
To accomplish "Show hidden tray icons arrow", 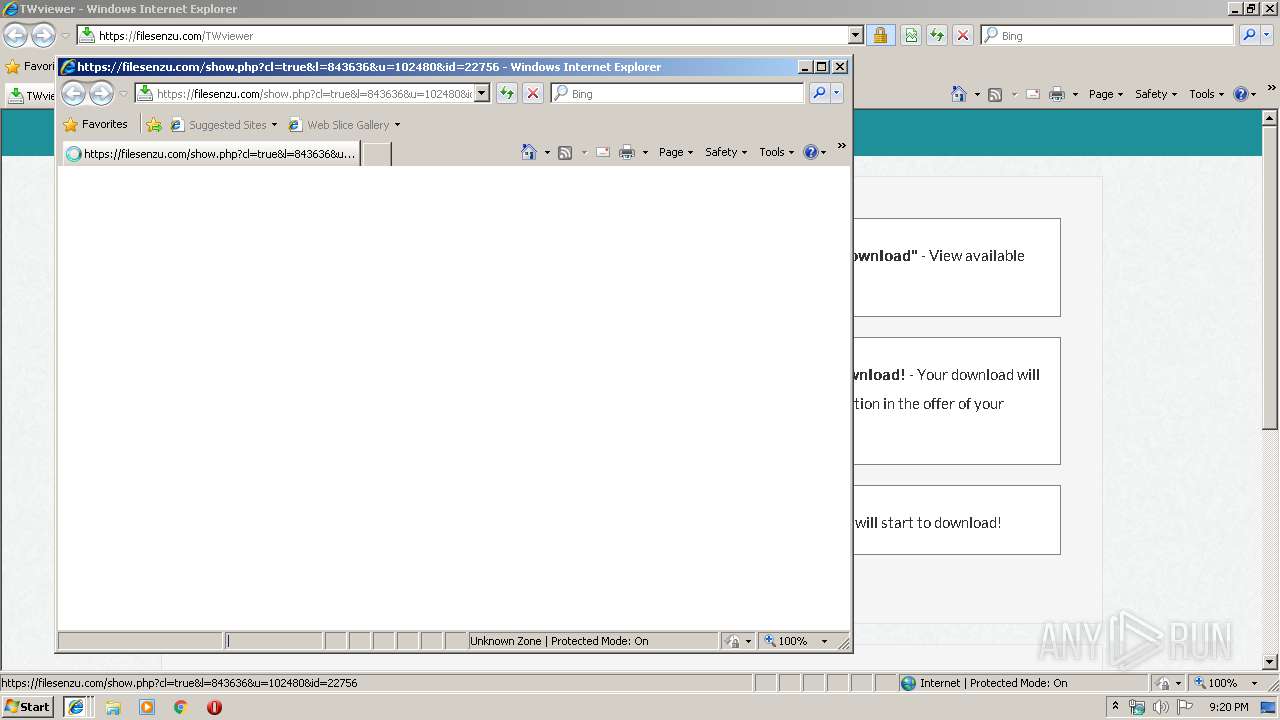I will click(1116, 707).
